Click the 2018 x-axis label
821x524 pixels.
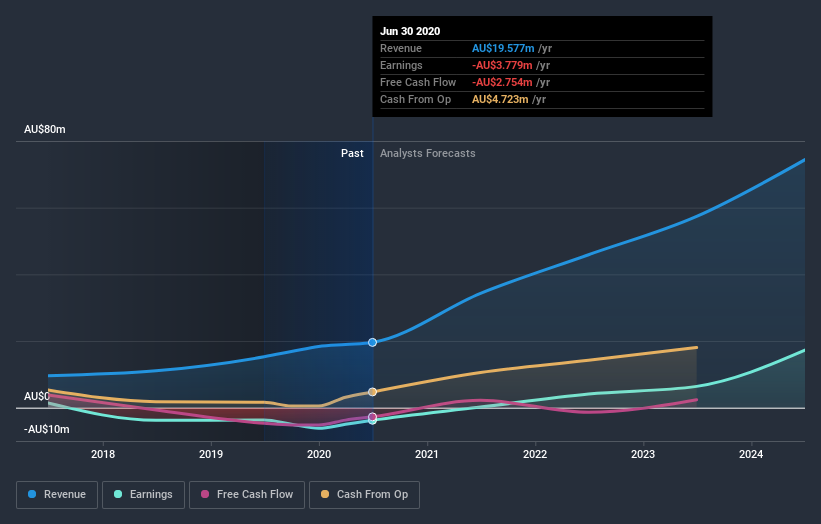pos(103,454)
